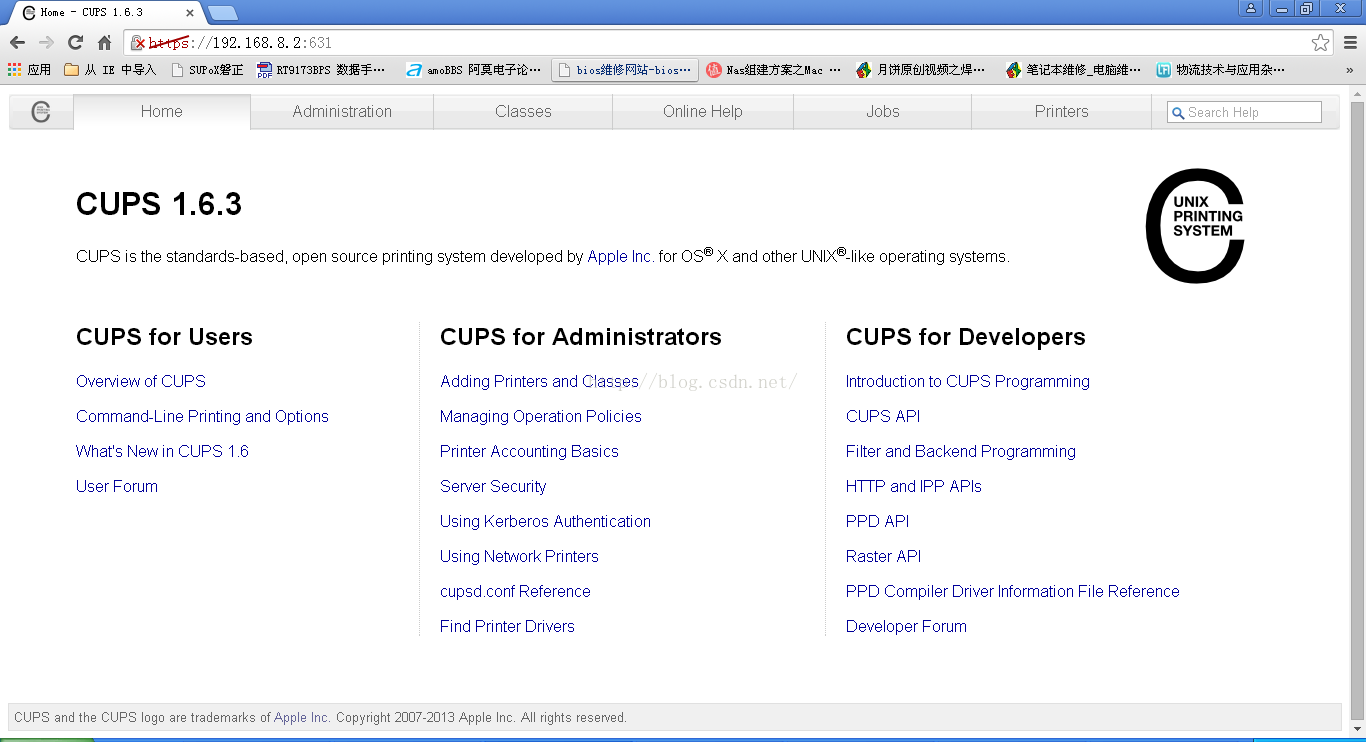Read What's New in CUPS 1.6
The width and height of the screenshot is (1366, 742).
click(x=162, y=451)
